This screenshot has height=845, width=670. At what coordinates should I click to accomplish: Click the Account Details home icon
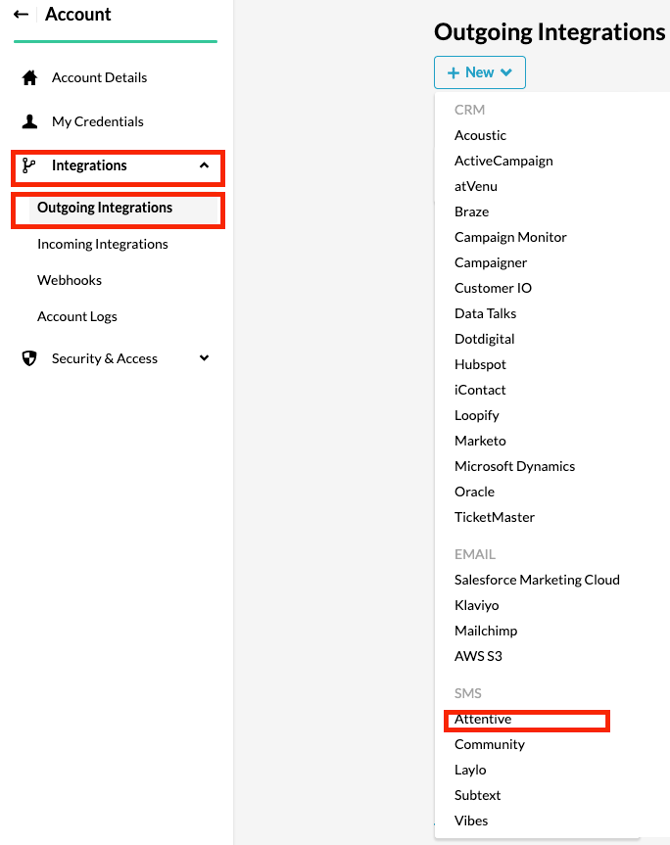(30, 78)
